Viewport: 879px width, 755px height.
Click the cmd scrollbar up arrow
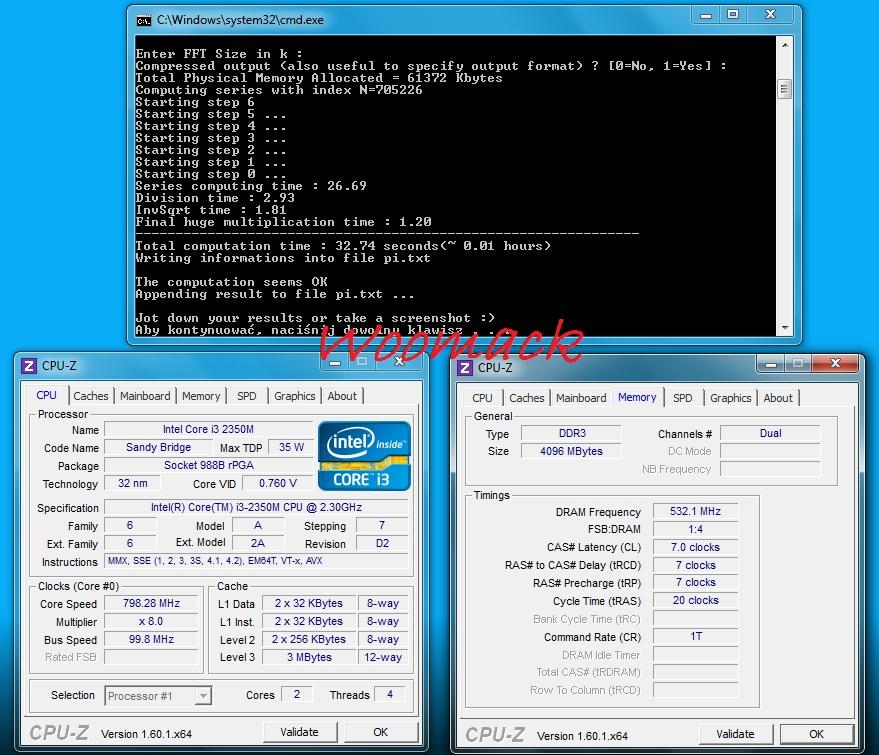(785, 45)
